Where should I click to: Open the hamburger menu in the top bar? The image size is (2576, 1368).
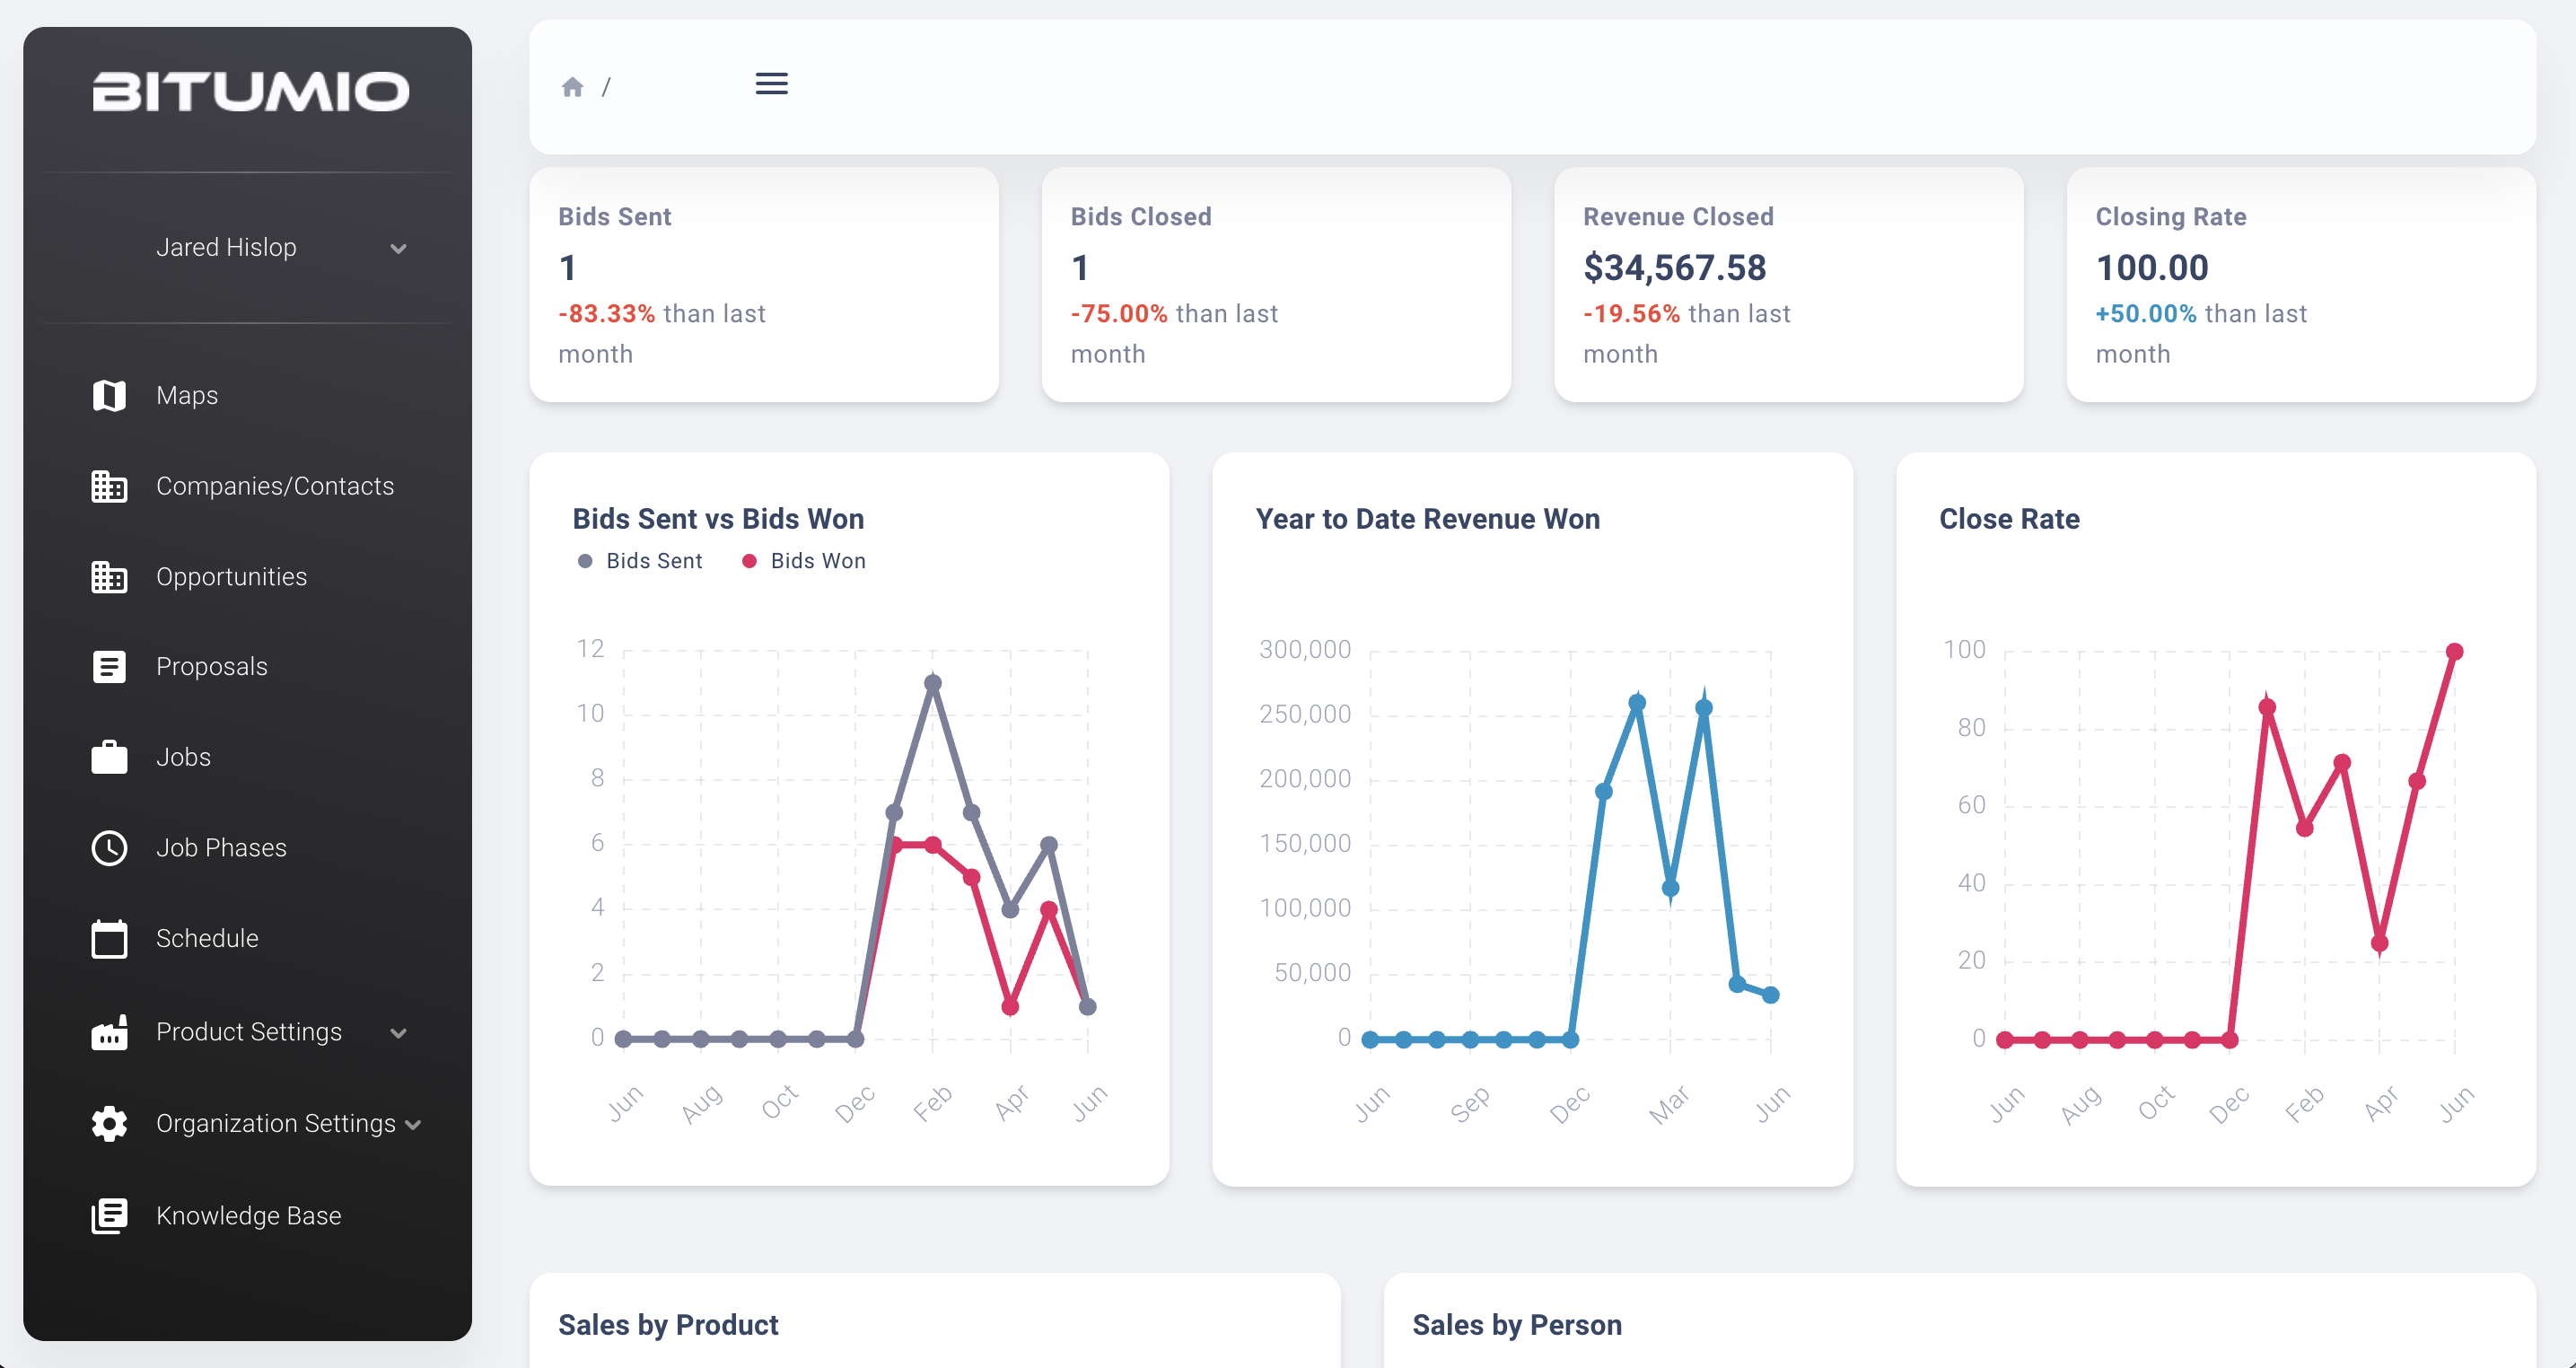click(x=771, y=83)
